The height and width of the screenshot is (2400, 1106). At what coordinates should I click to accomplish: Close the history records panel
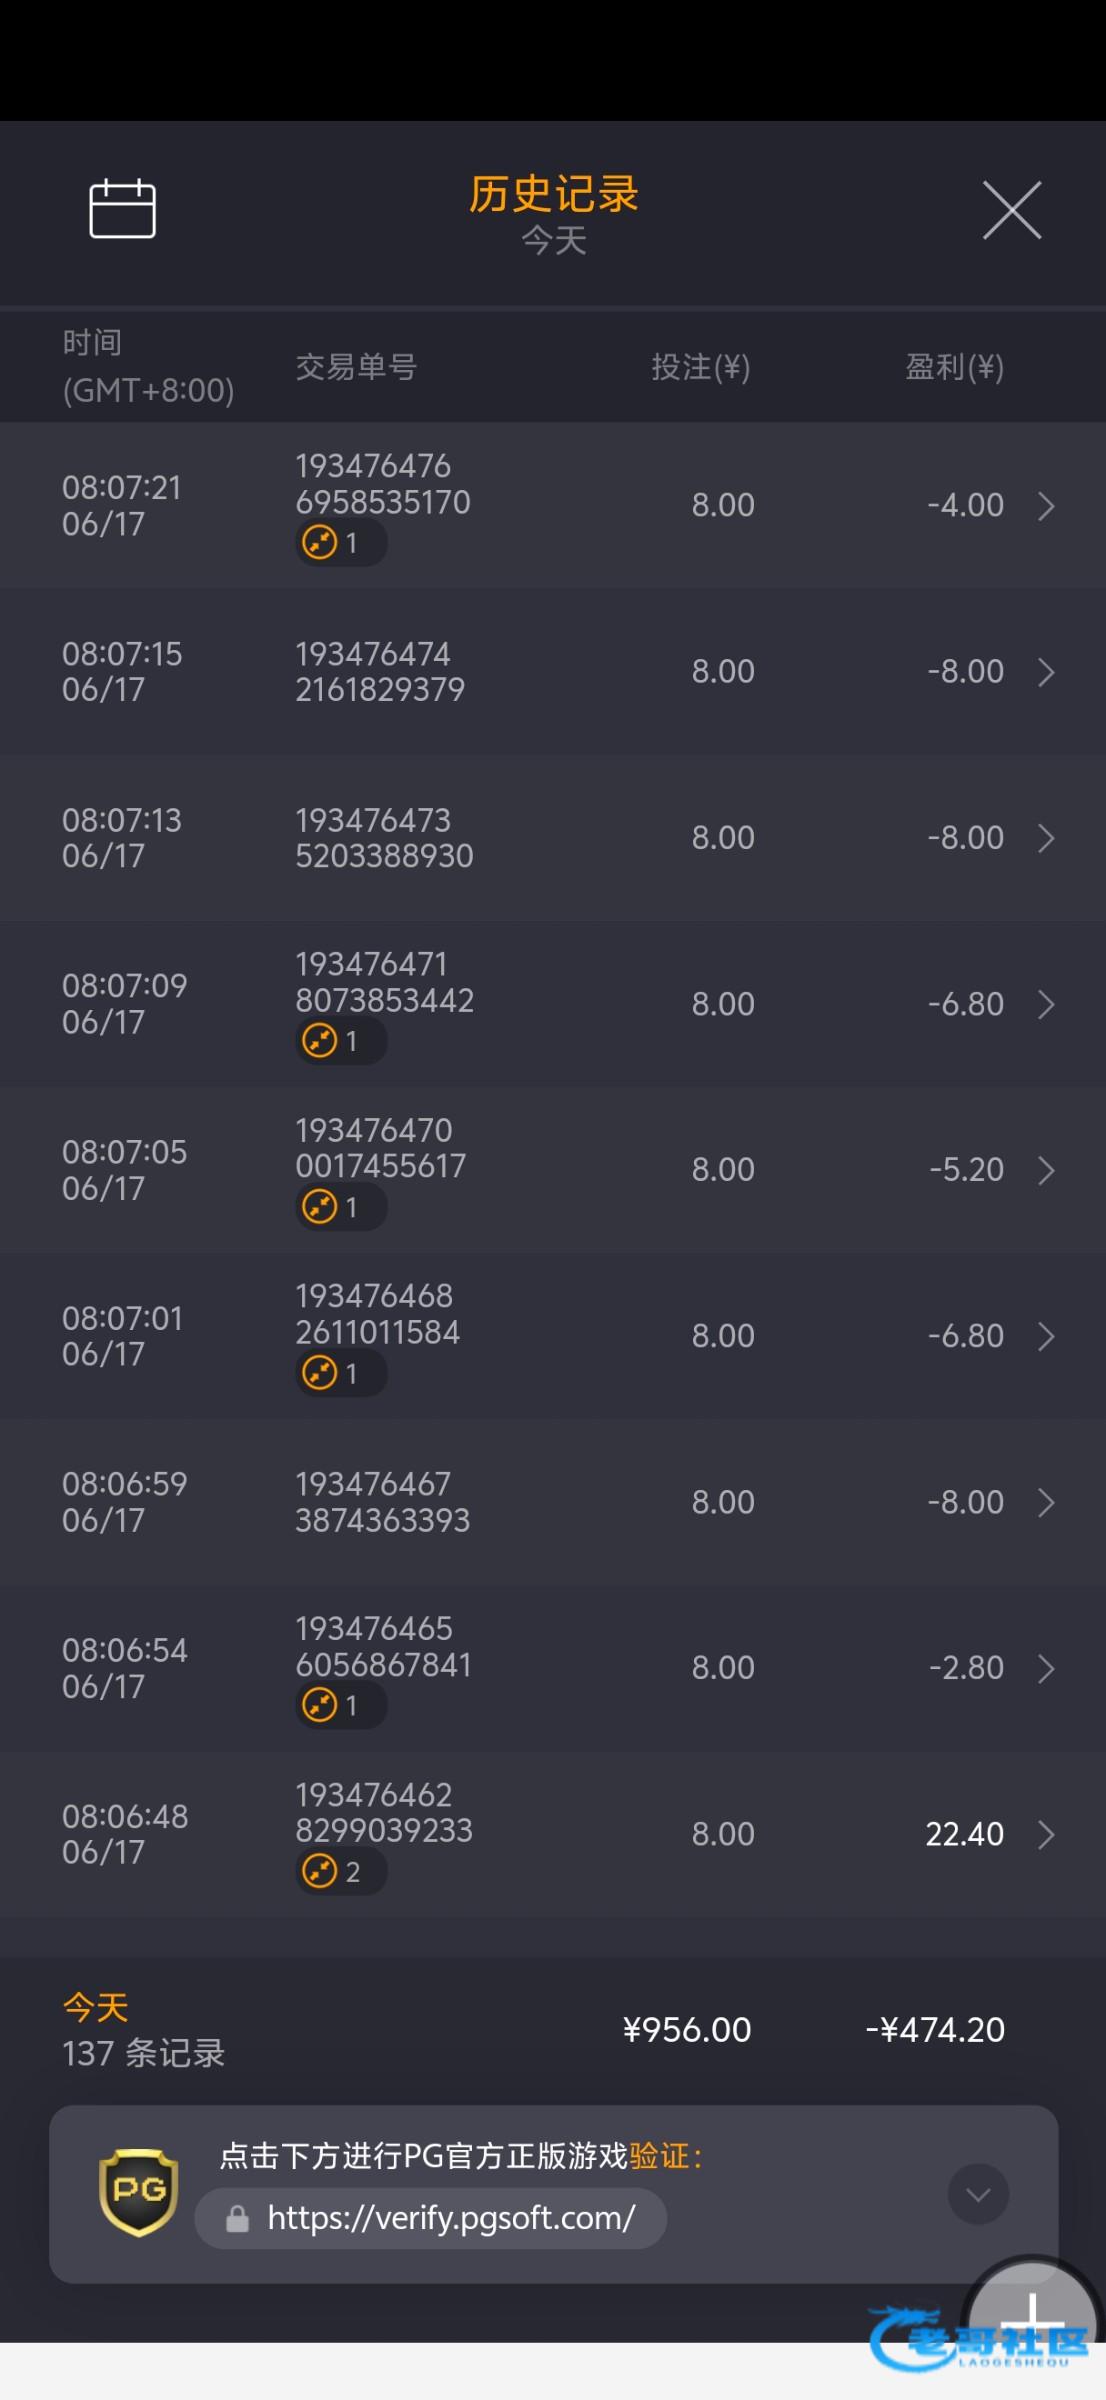tap(1011, 210)
